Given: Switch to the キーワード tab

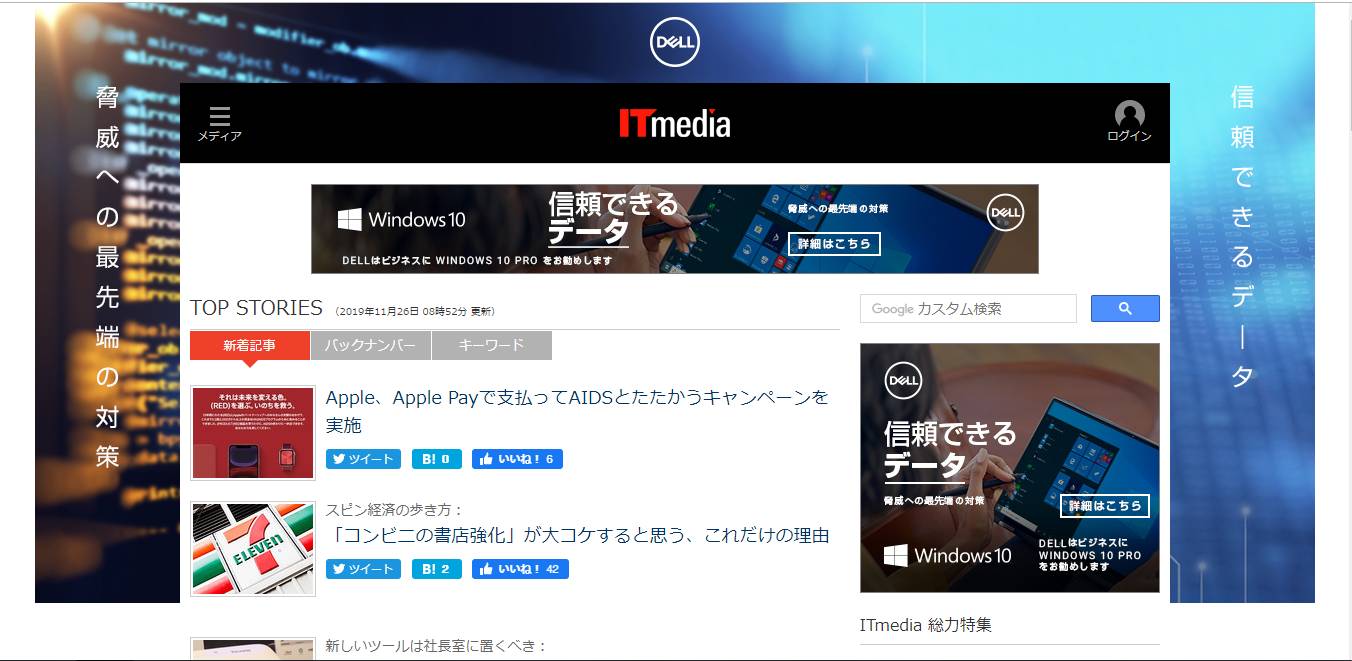Looking at the screenshot, I should (491, 345).
